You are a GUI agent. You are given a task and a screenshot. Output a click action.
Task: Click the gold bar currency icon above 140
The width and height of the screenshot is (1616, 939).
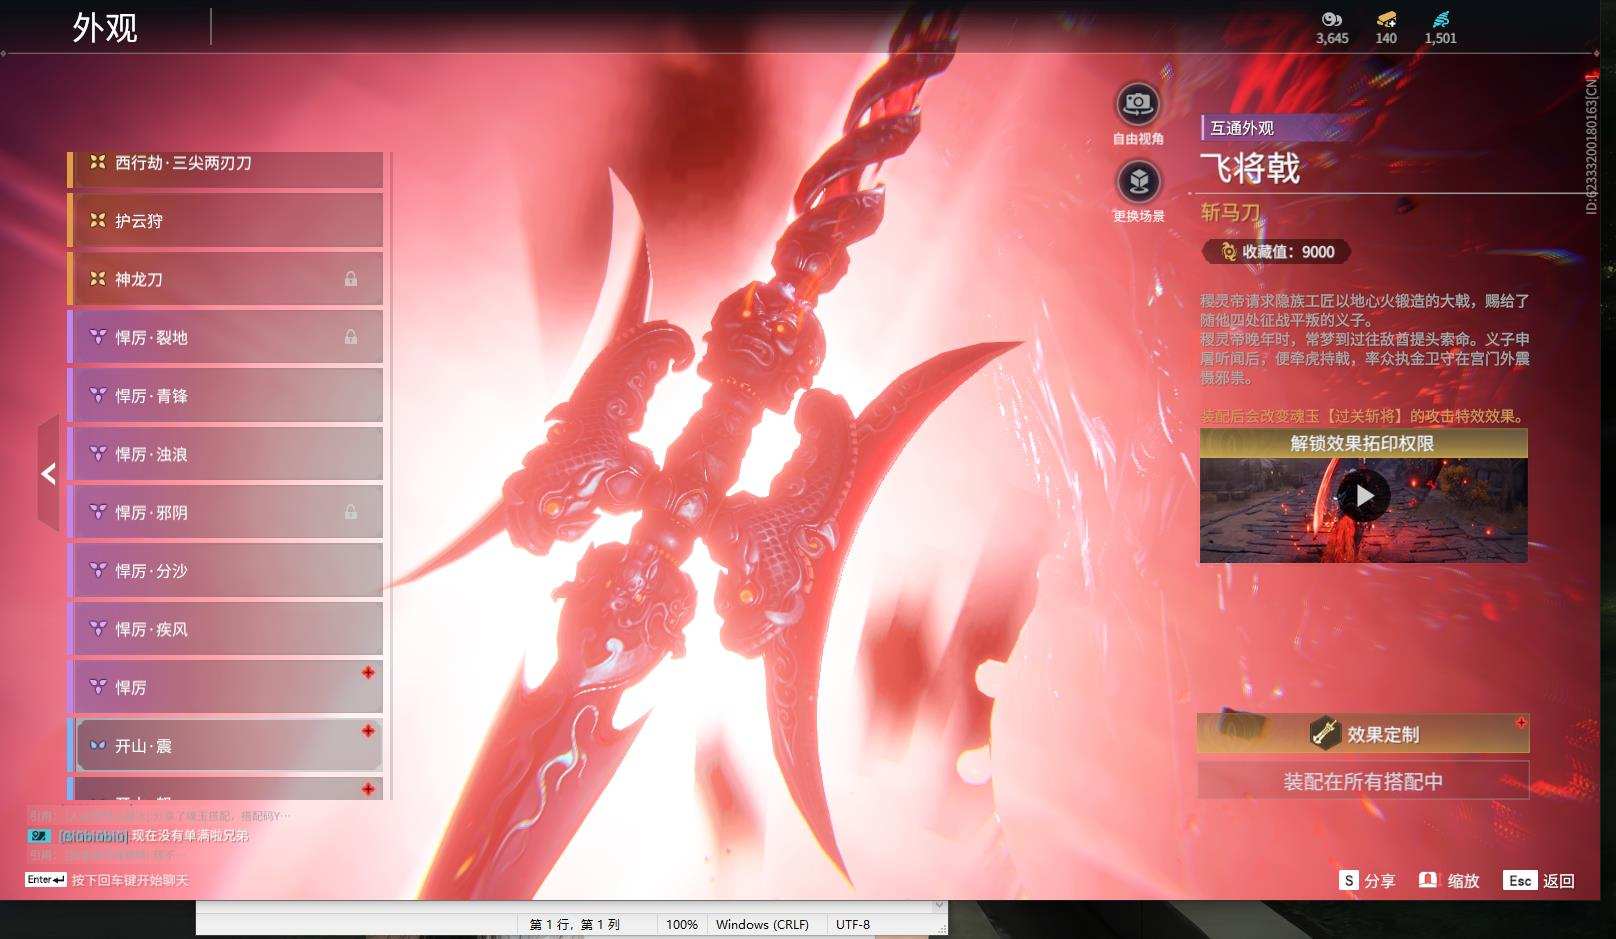coord(1386,19)
